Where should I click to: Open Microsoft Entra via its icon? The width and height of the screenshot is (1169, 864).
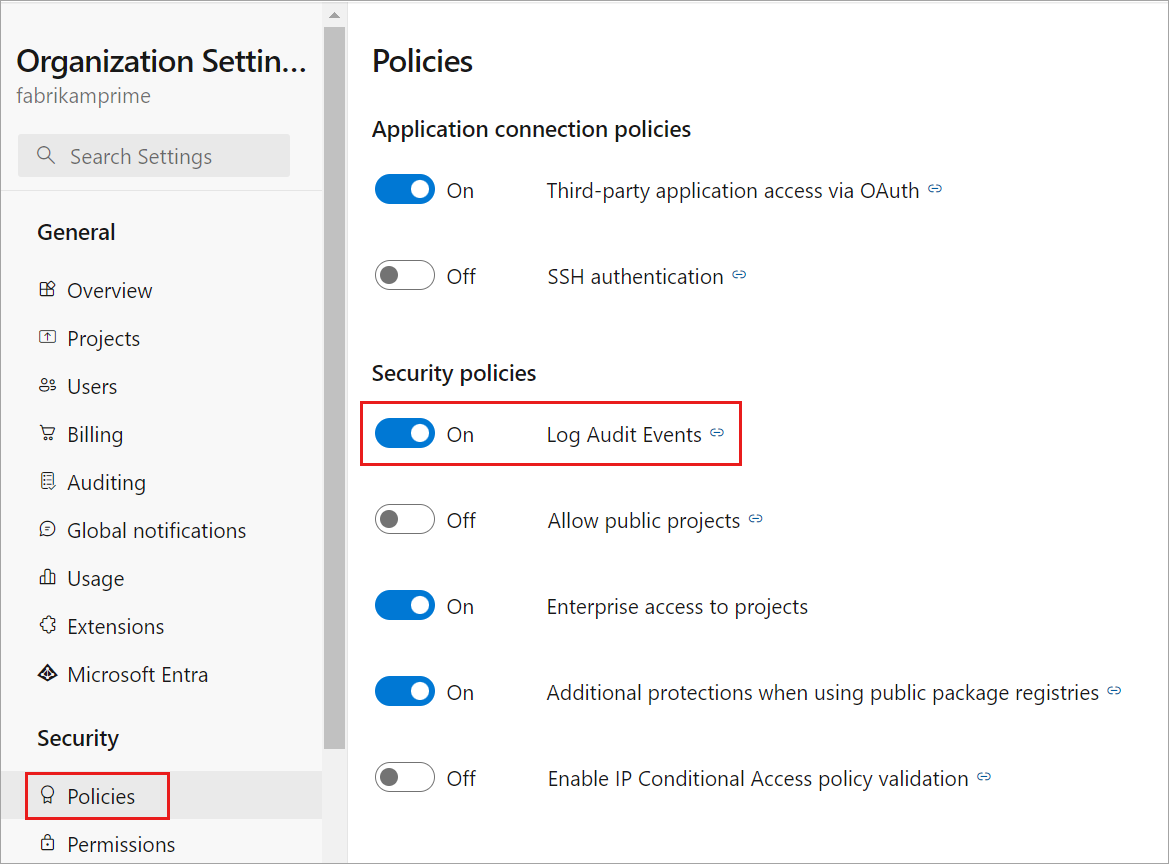46,674
